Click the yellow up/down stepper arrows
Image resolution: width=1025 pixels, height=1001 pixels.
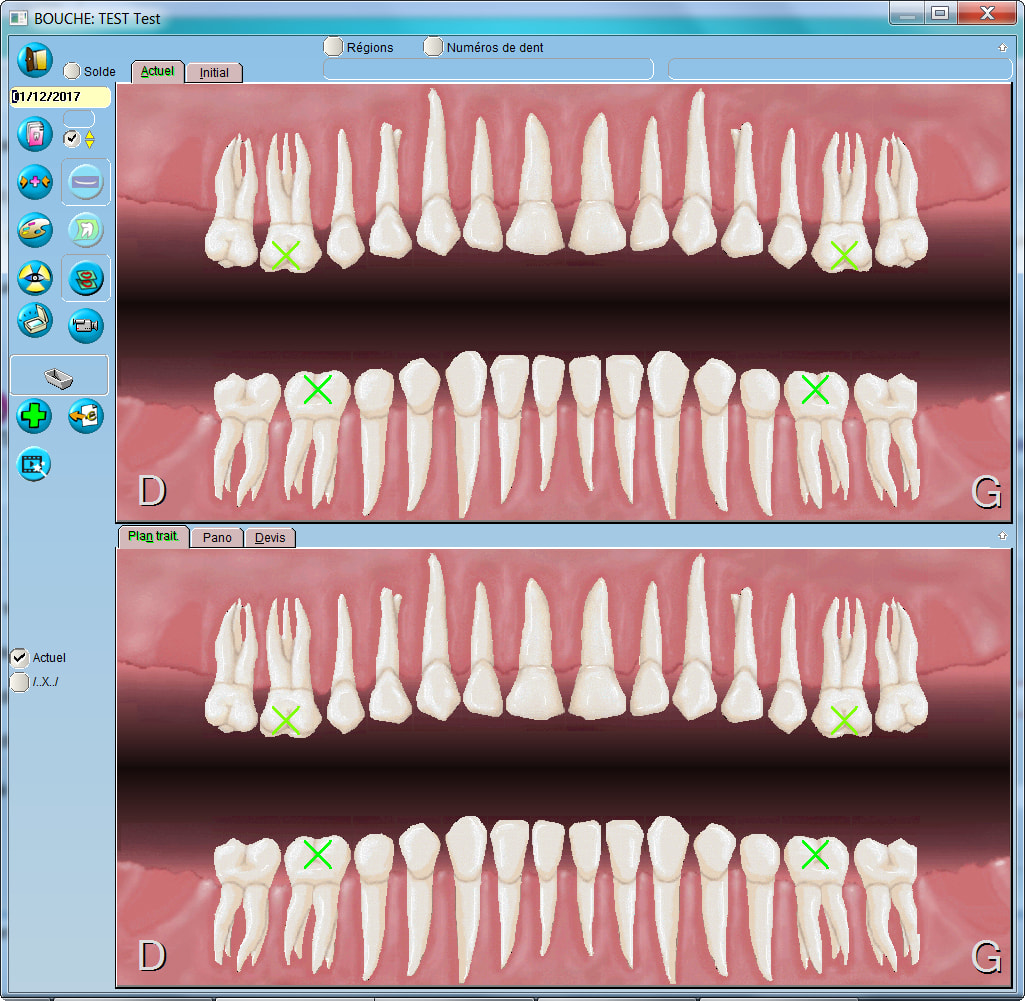point(90,139)
